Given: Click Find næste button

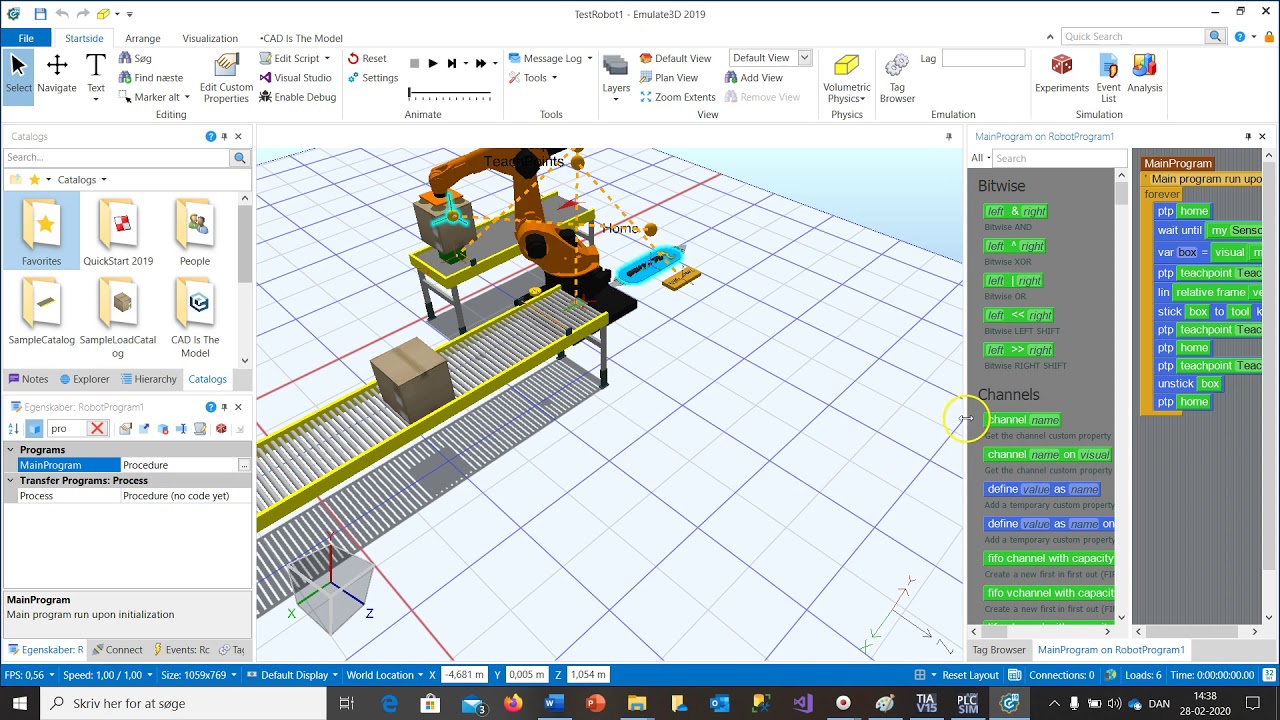Looking at the screenshot, I should point(150,78).
